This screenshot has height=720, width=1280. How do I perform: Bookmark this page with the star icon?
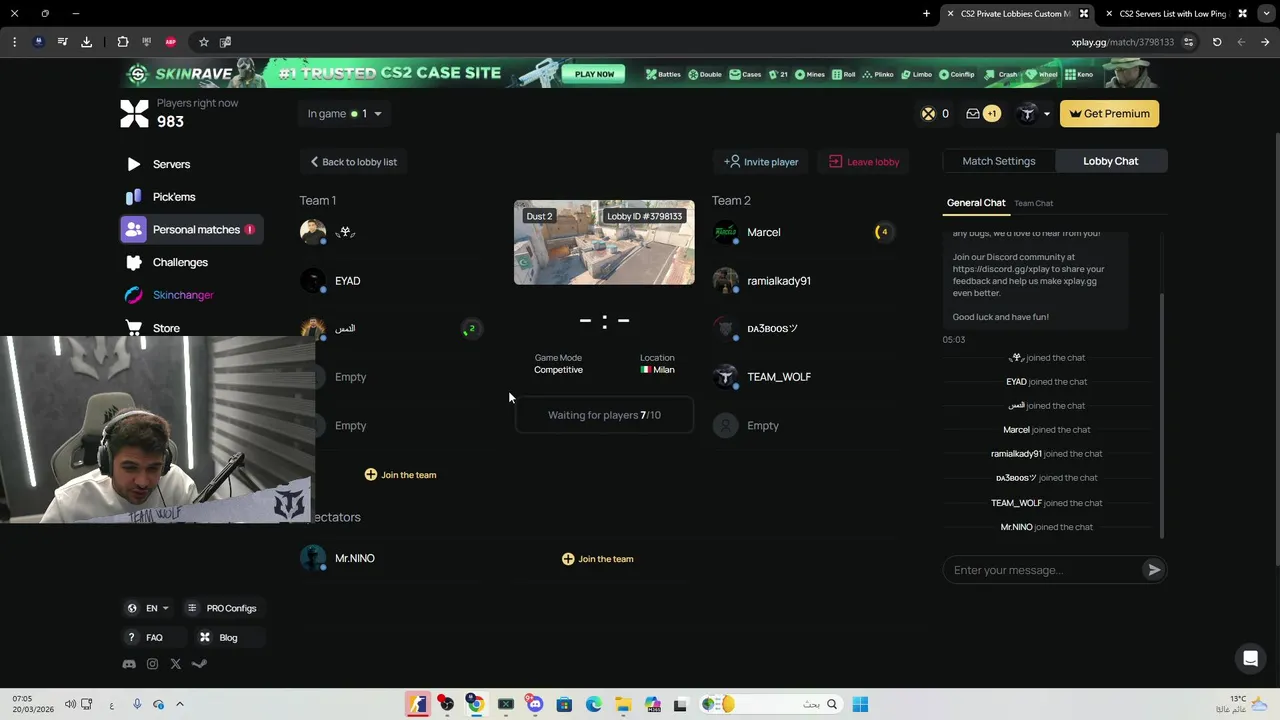[x=204, y=42]
